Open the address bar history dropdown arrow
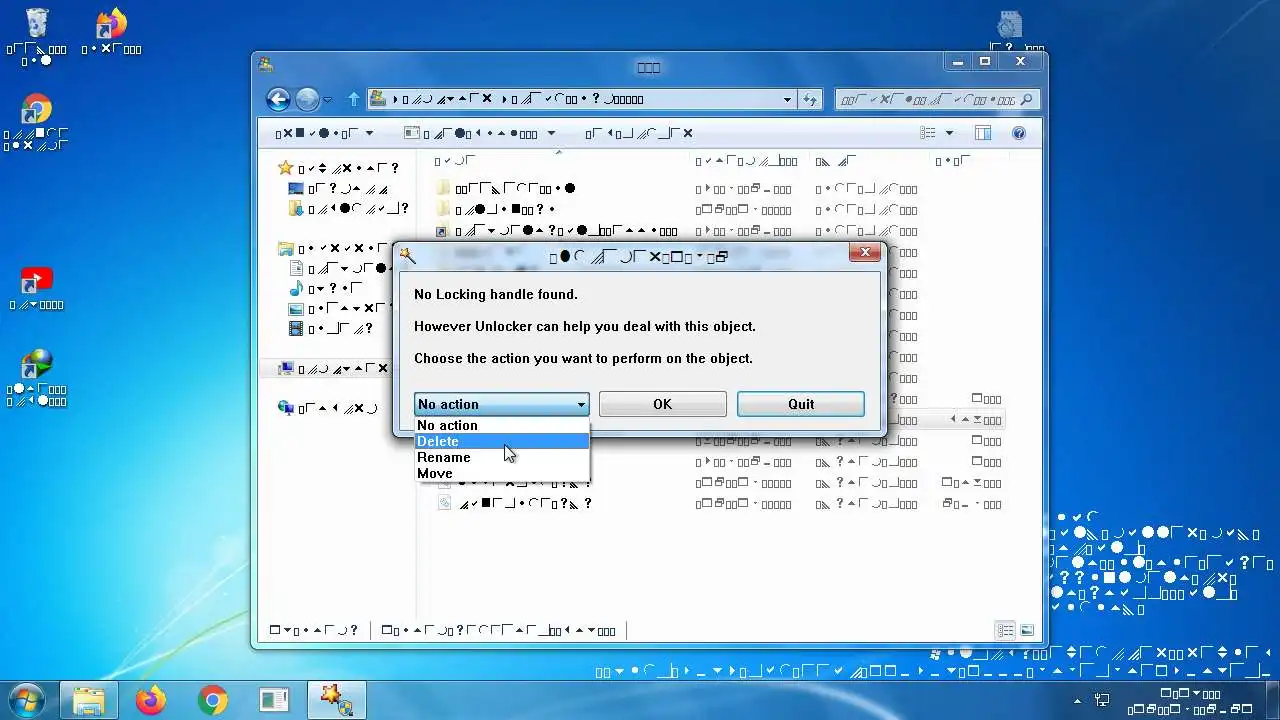 click(787, 99)
